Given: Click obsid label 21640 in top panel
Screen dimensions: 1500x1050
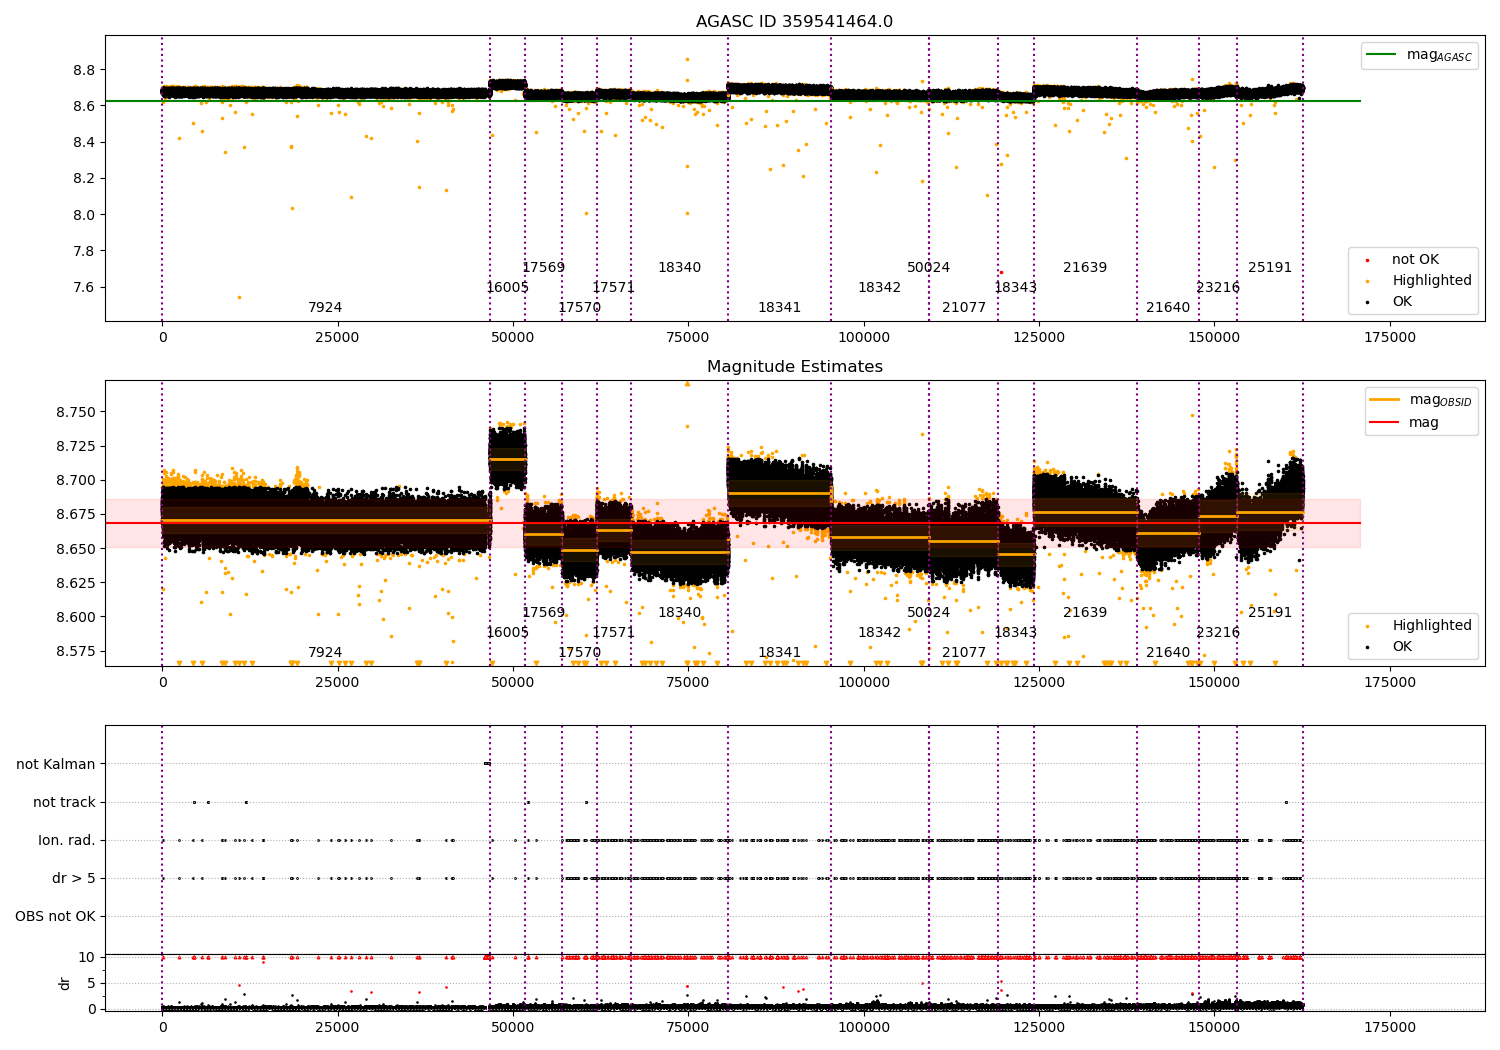Looking at the screenshot, I should pos(1168,308).
